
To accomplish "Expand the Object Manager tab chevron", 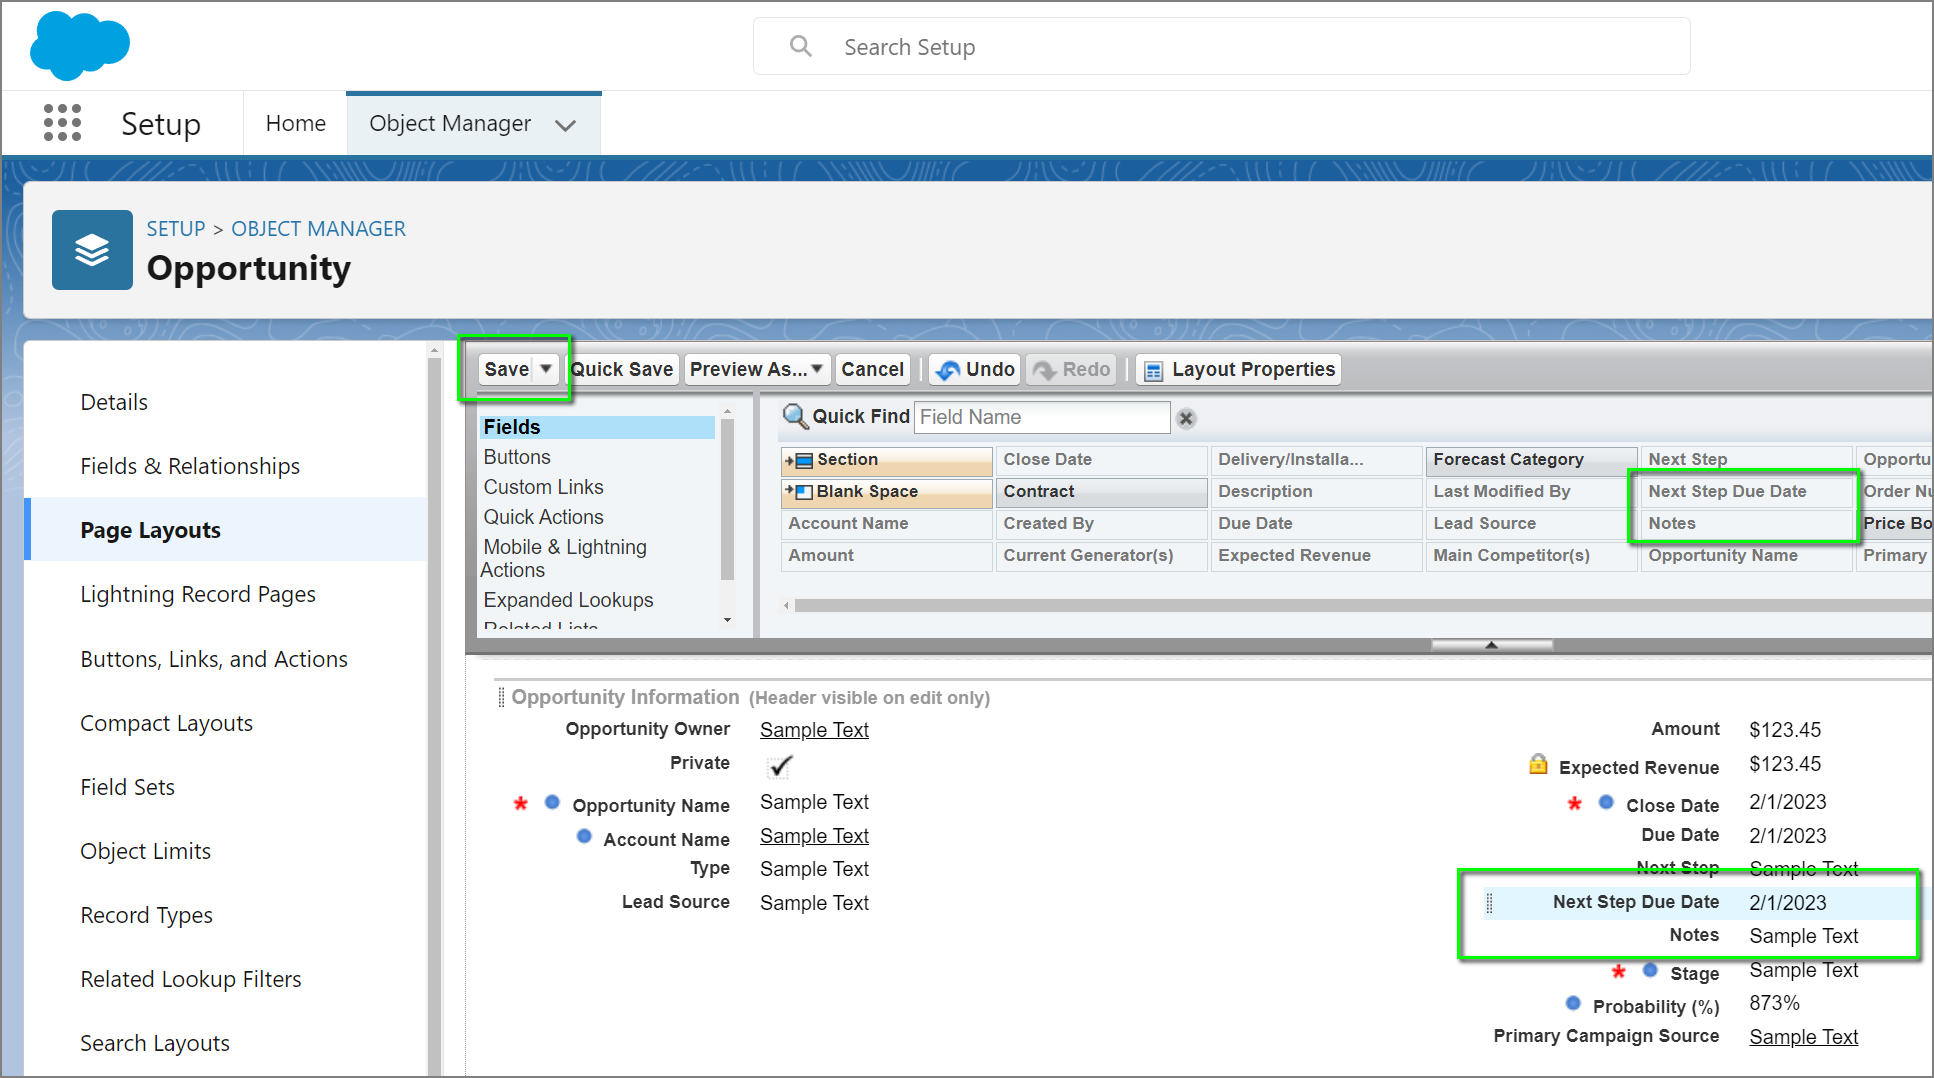I will [566, 125].
